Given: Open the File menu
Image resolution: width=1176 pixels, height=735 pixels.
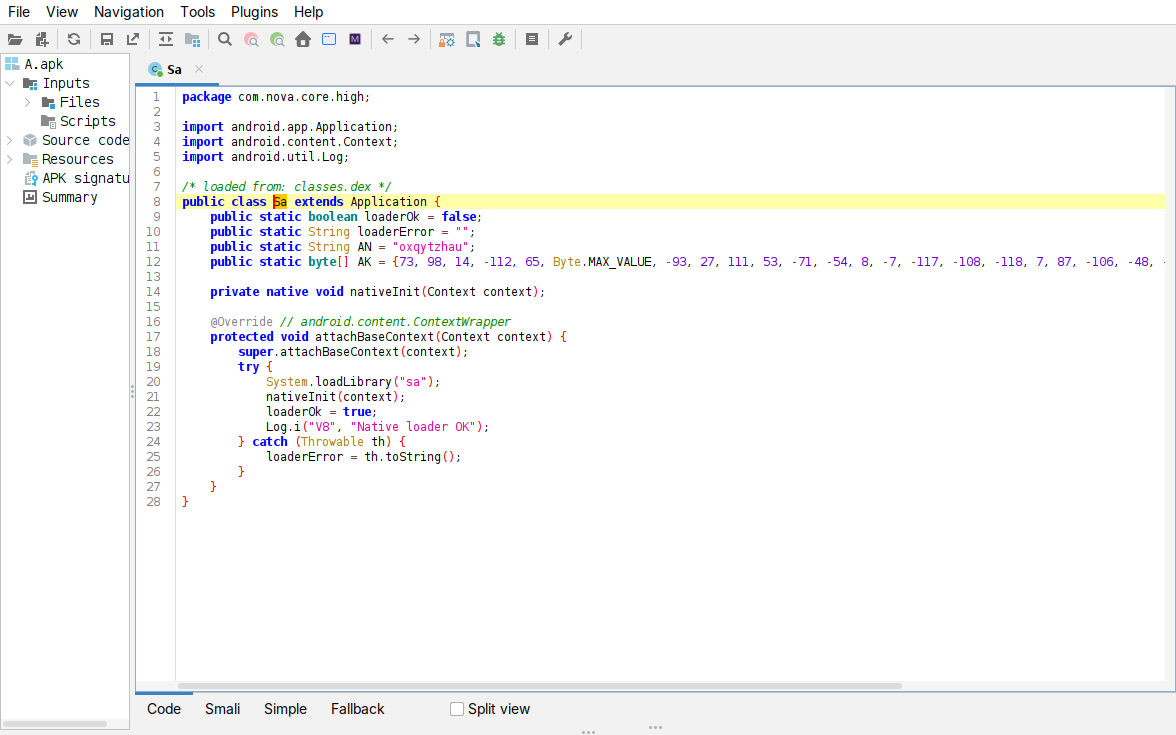Looking at the screenshot, I should tap(19, 12).
